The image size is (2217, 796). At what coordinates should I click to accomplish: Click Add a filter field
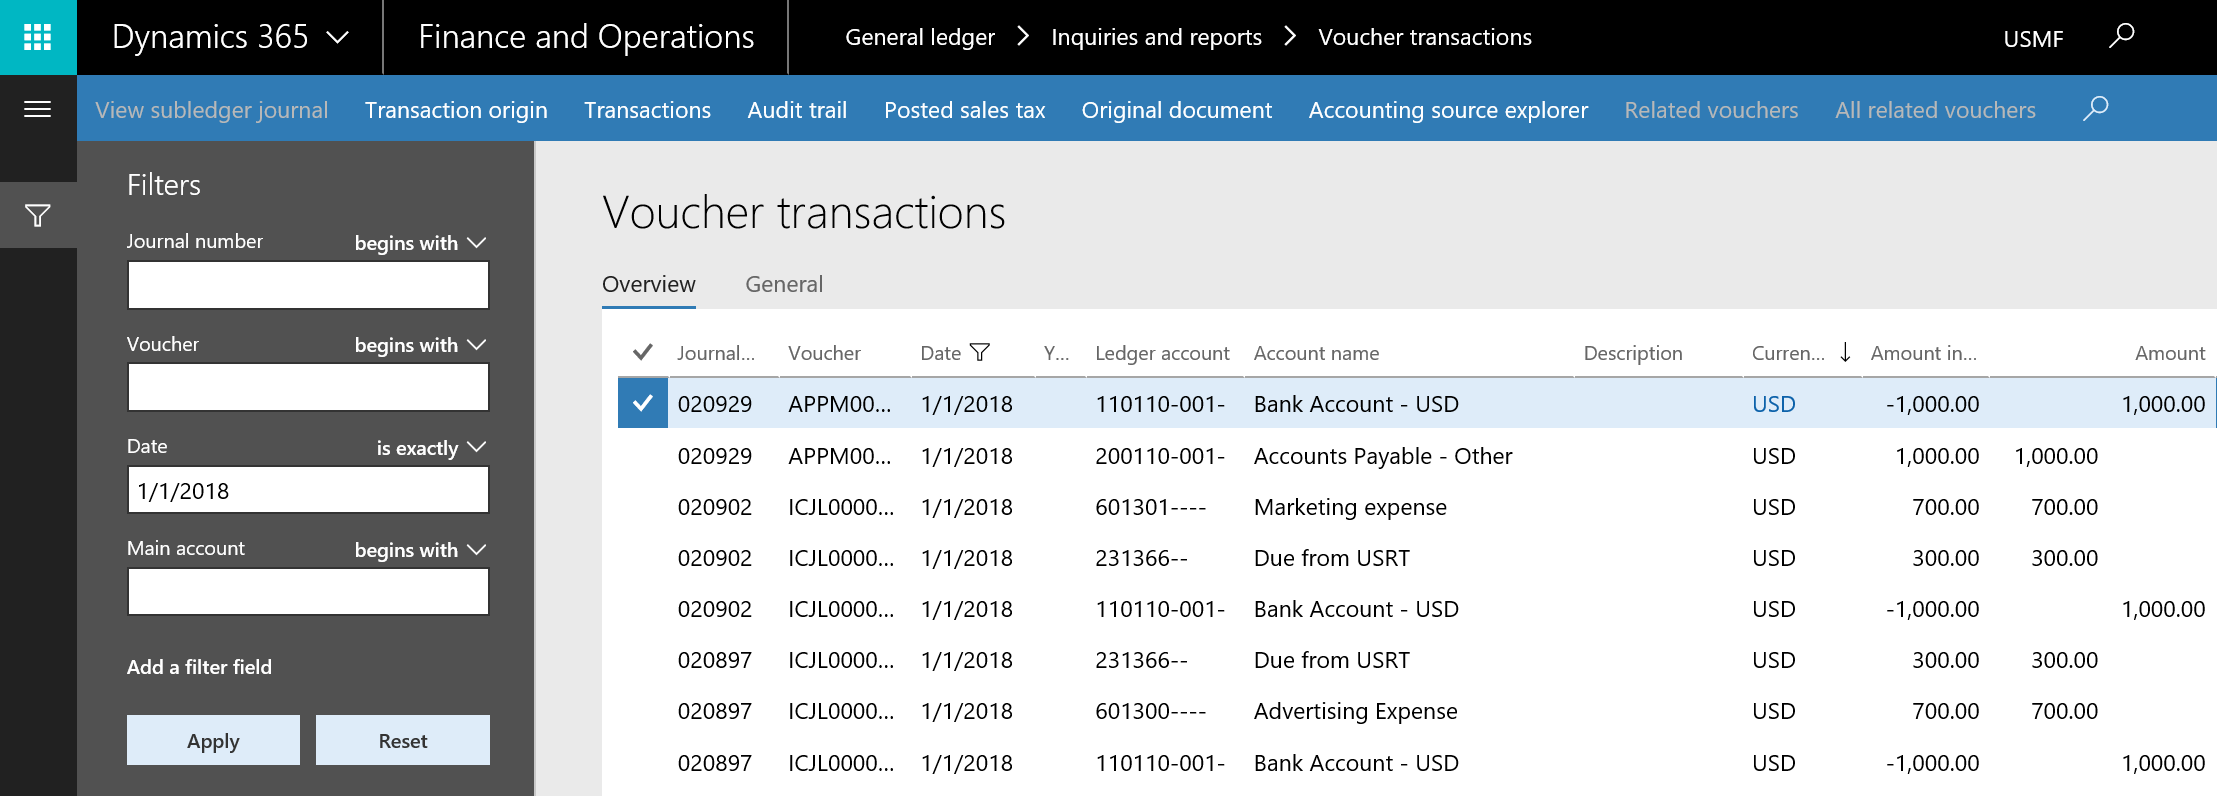[x=199, y=666]
